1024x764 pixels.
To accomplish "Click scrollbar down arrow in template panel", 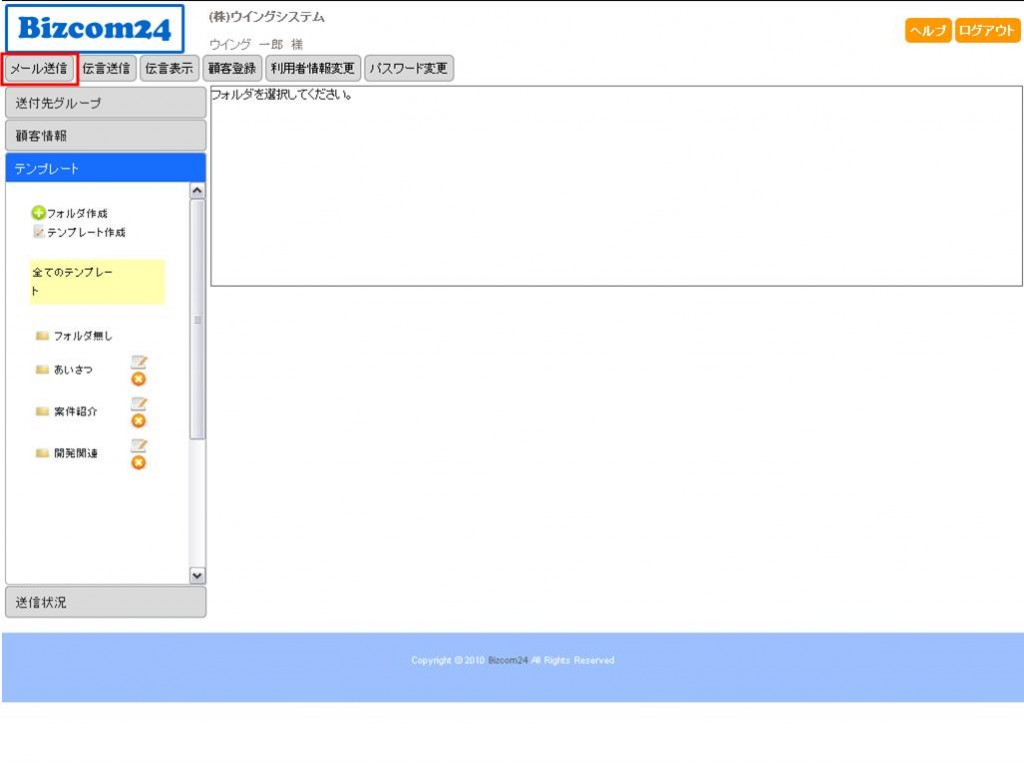I will (x=197, y=576).
